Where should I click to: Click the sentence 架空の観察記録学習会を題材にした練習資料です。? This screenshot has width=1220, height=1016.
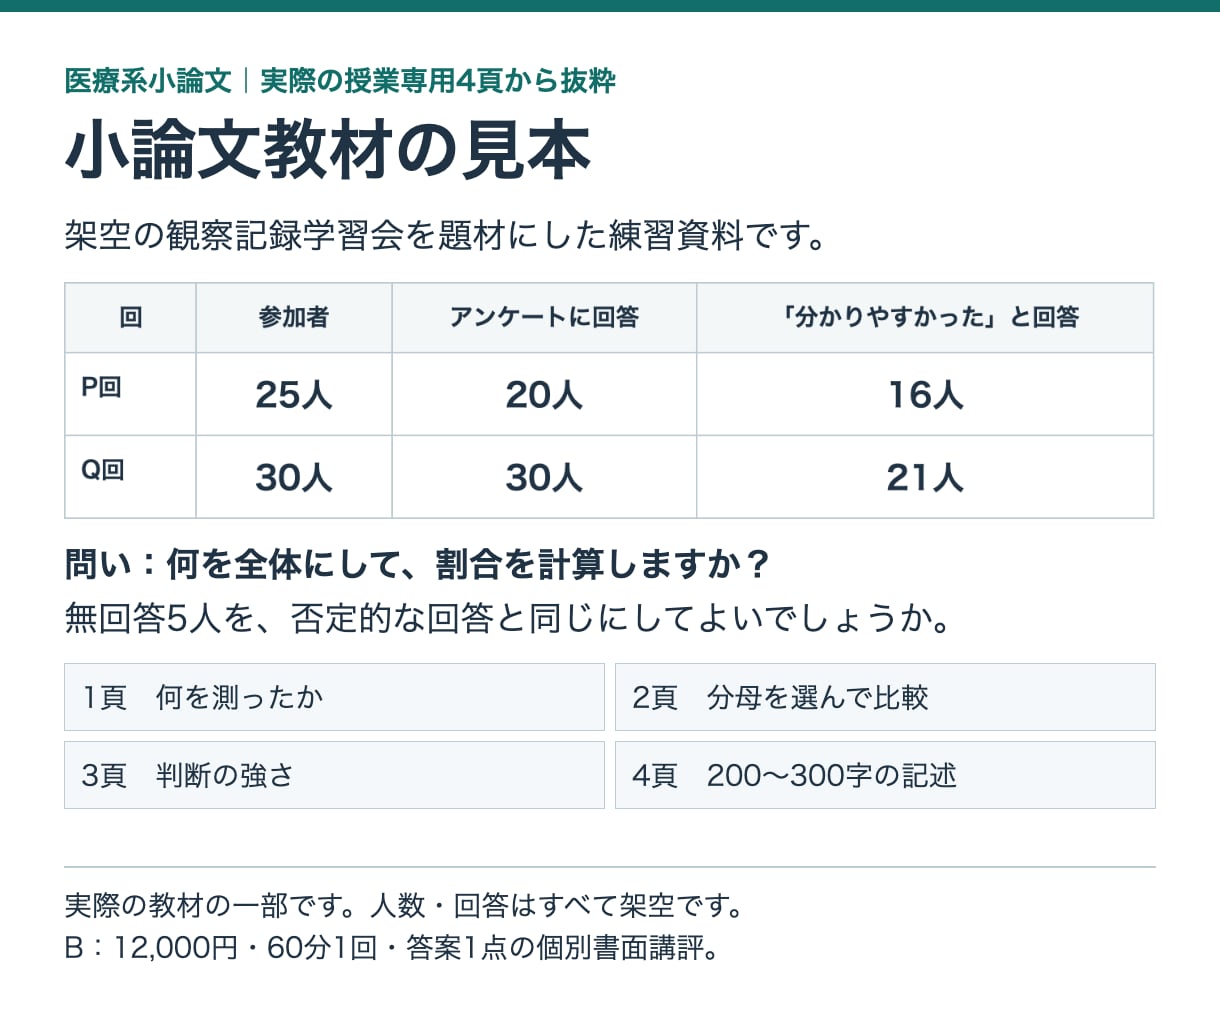(446, 236)
